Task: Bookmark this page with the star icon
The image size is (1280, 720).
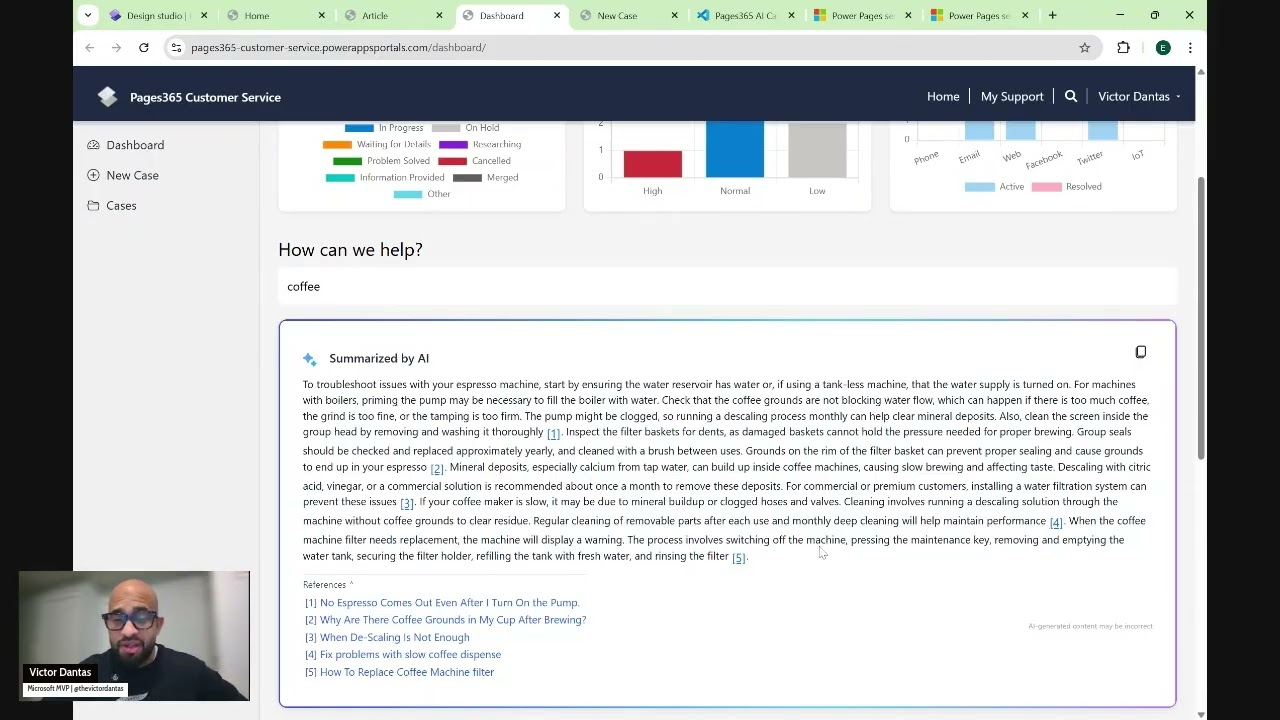Action: click(x=1084, y=48)
